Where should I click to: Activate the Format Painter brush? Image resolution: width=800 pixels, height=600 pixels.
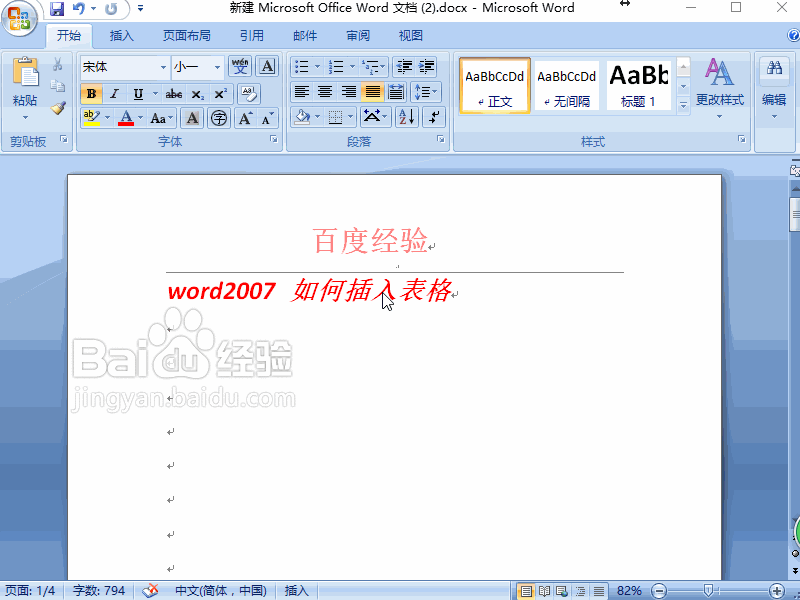point(58,108)
